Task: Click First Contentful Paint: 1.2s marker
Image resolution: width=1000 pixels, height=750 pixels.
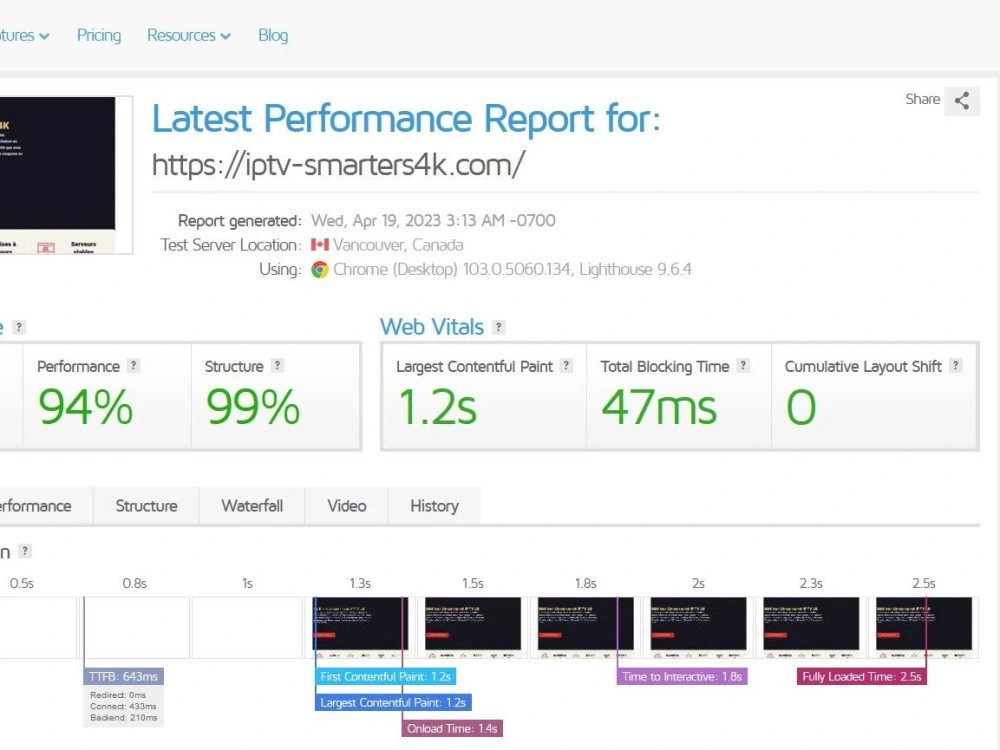Action: 385,677
